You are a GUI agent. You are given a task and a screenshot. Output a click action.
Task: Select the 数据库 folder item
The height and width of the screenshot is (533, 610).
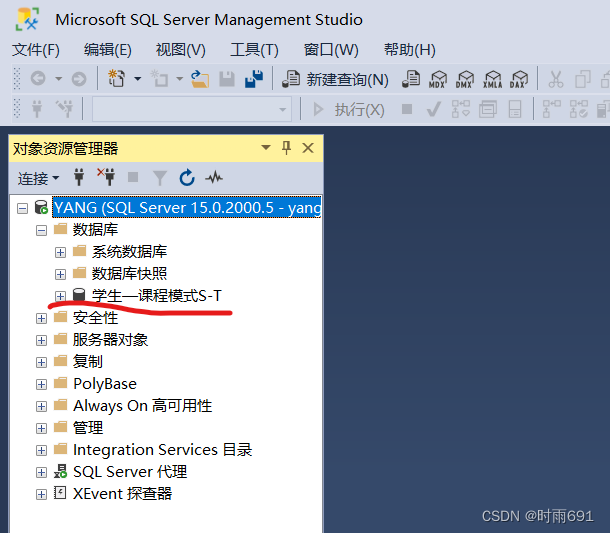95,230
